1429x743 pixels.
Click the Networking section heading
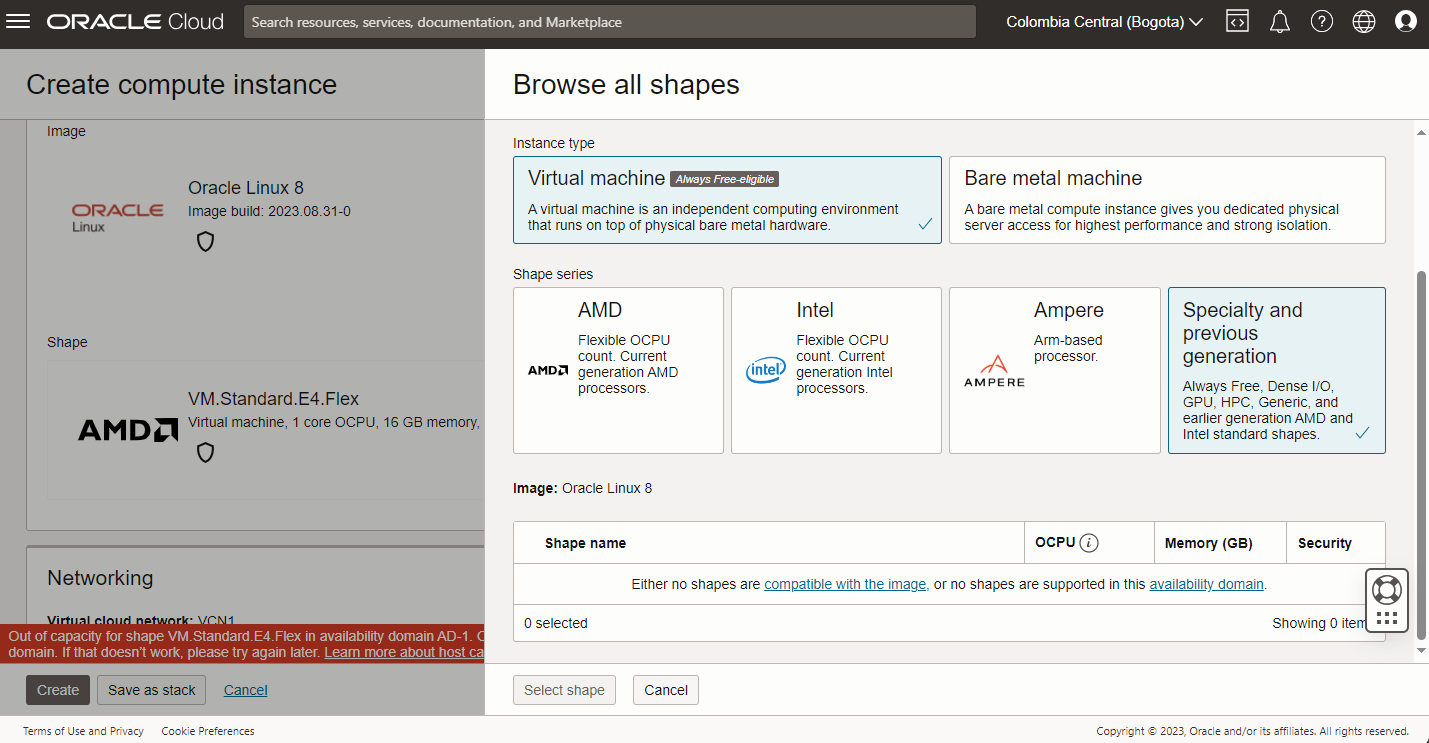coord(100,578)
